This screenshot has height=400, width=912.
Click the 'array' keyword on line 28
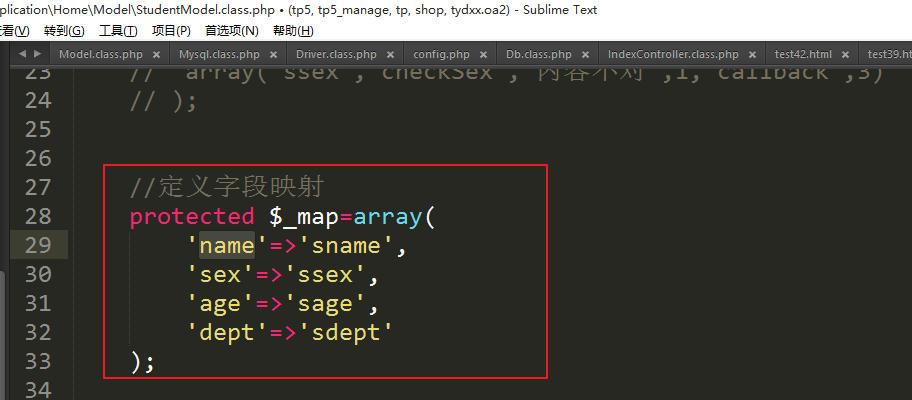pos(387,217)
